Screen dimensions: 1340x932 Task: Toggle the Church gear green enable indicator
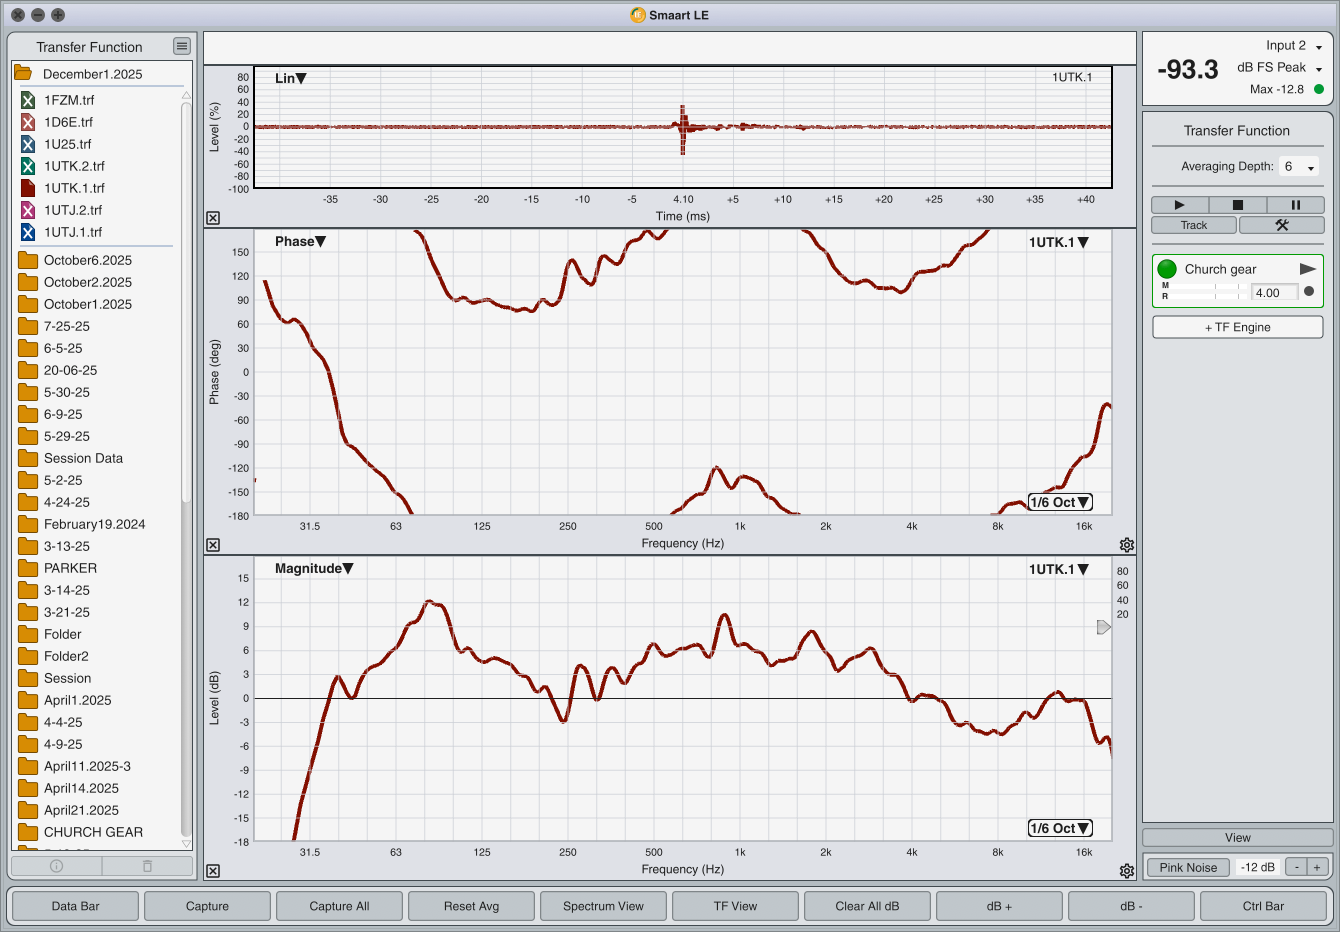click(1167, 269)
